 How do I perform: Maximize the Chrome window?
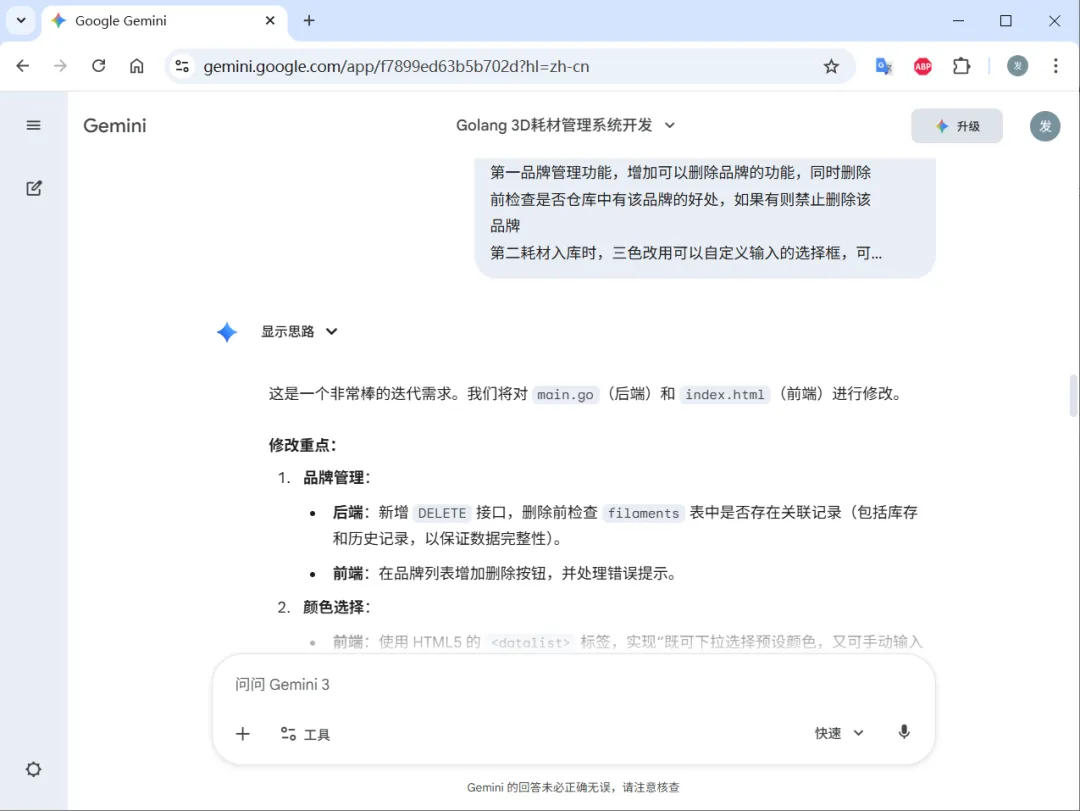[1006, 21]
